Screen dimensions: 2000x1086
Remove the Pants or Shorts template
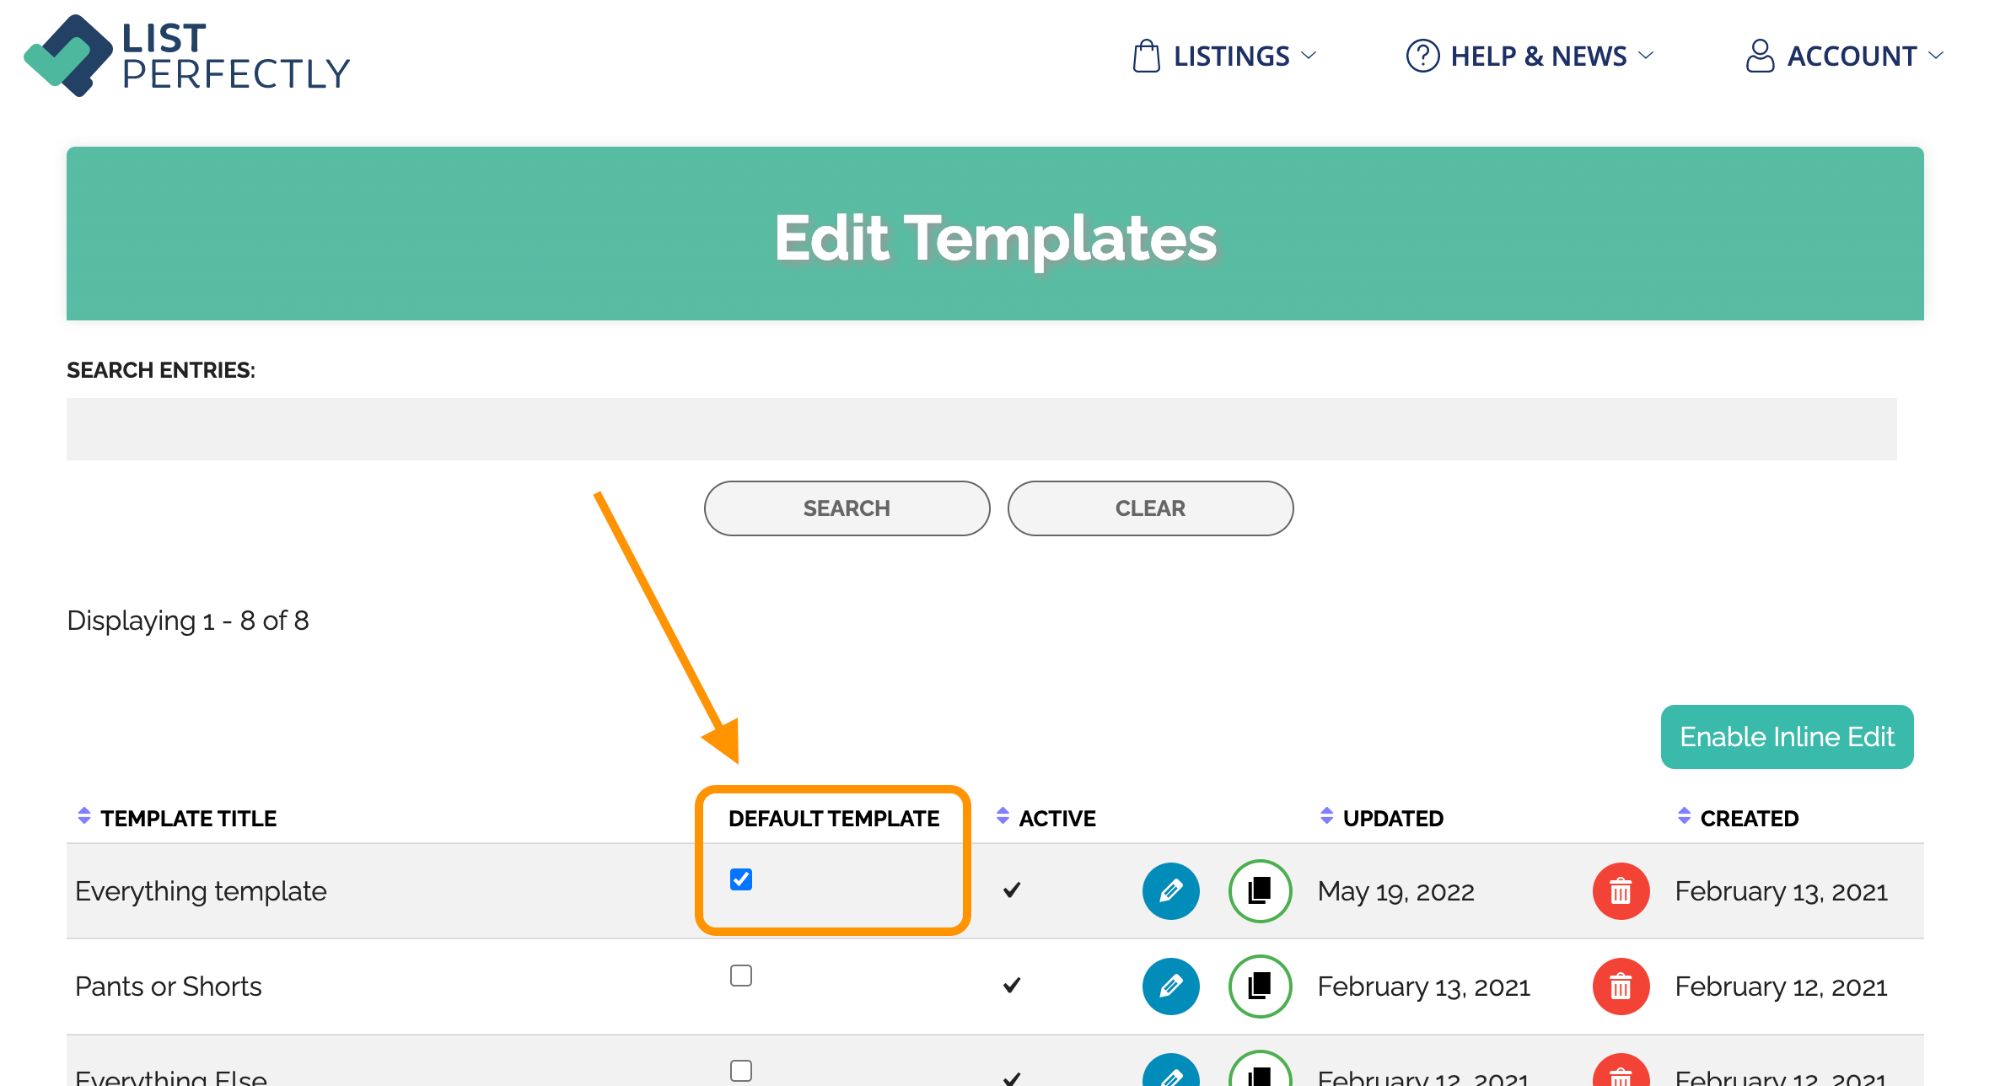coord(1620,985)
